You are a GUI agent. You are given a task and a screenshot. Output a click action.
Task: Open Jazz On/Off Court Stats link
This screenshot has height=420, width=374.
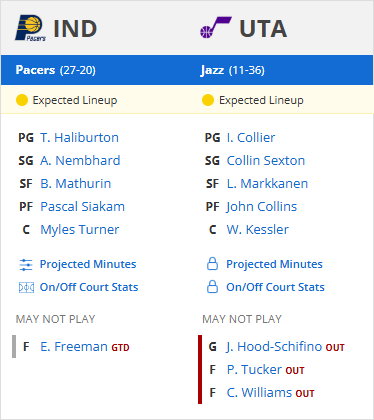275,287
